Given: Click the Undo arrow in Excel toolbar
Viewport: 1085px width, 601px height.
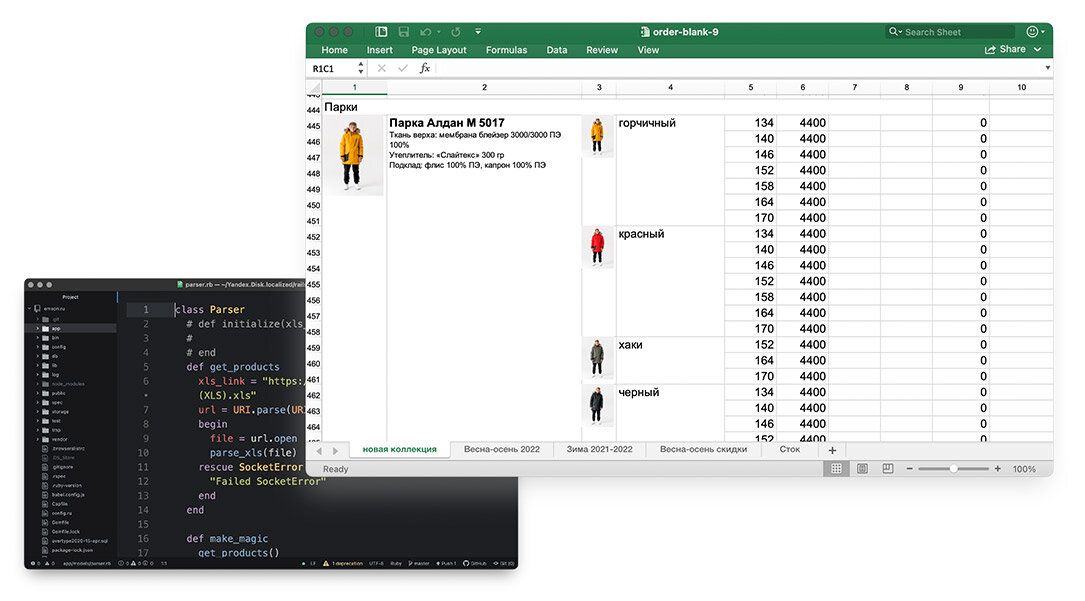Looking at the screenshot, I should 425,32.
